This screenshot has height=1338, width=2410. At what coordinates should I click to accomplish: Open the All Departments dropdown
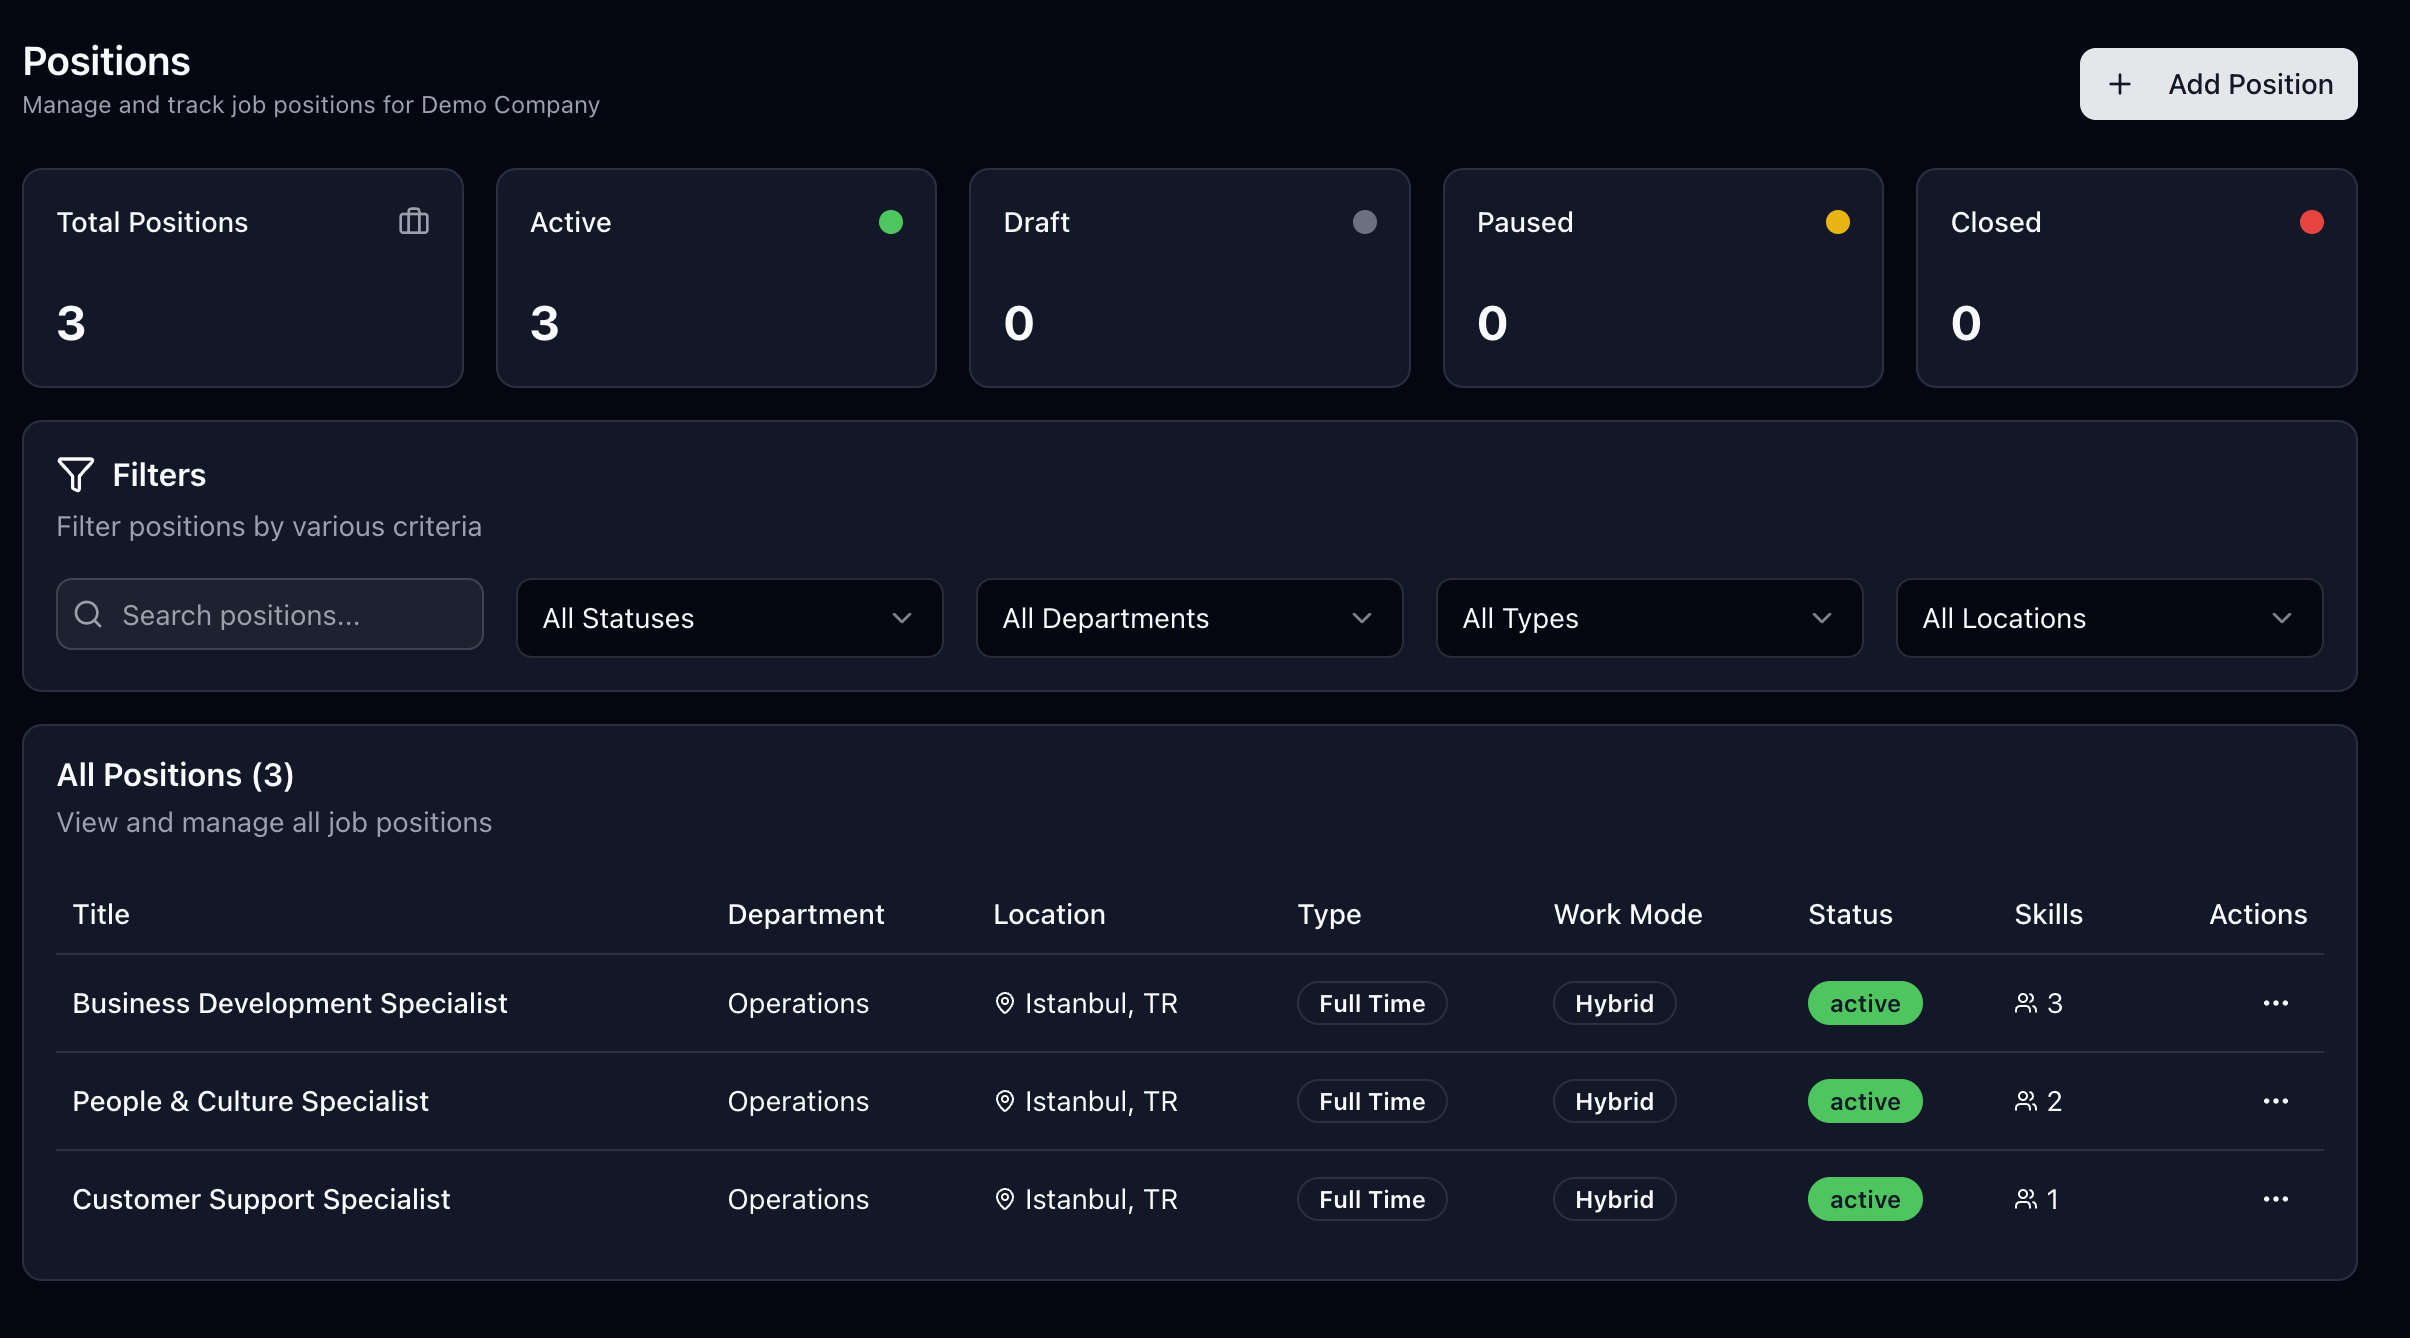click(1189, 618)
